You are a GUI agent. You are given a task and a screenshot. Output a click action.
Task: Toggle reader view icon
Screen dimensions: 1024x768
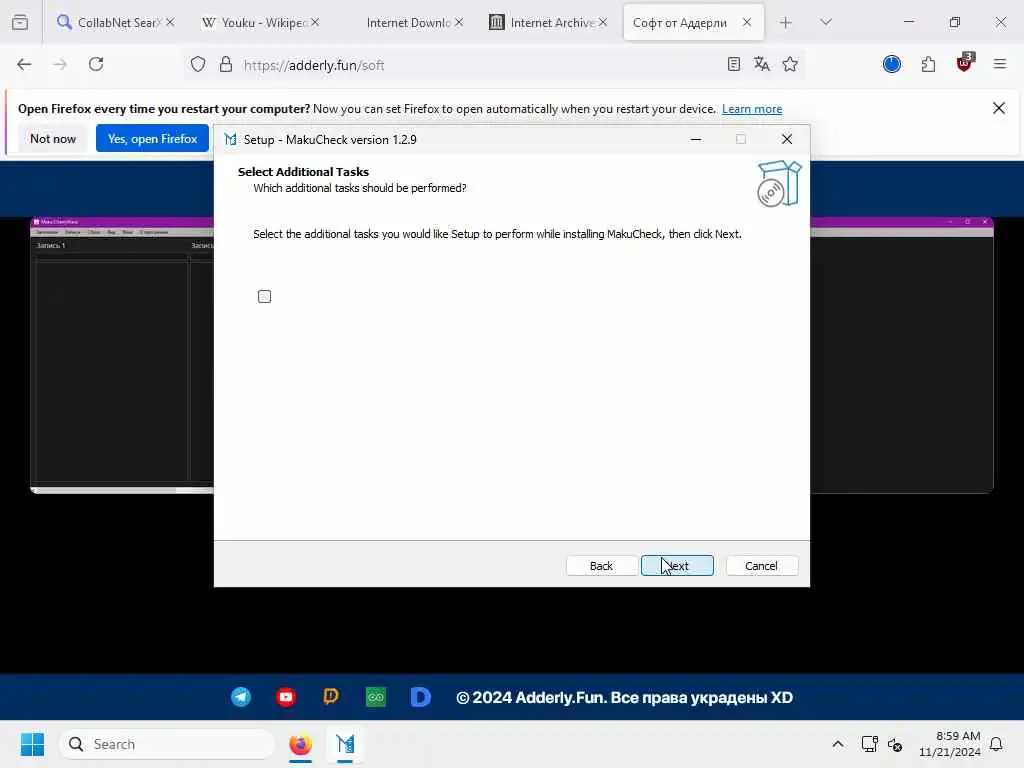click(x=733, y=64)
